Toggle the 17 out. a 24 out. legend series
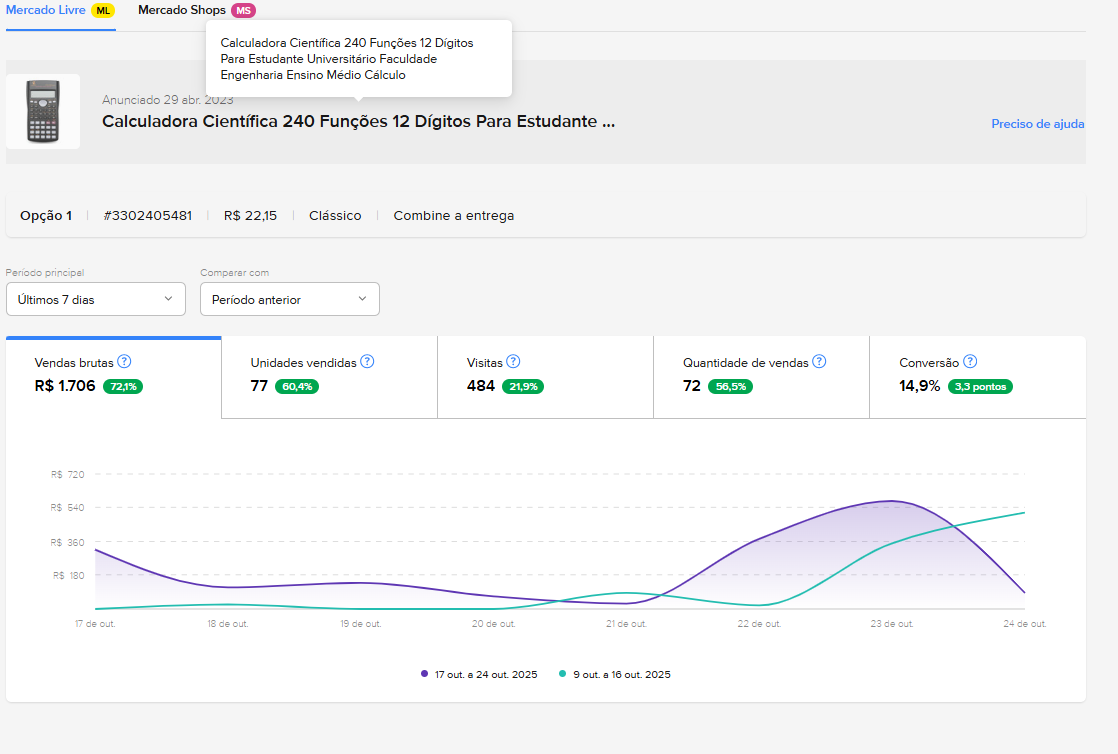The width and height of the screenshot is (1118, 754). tap(479, 674)
